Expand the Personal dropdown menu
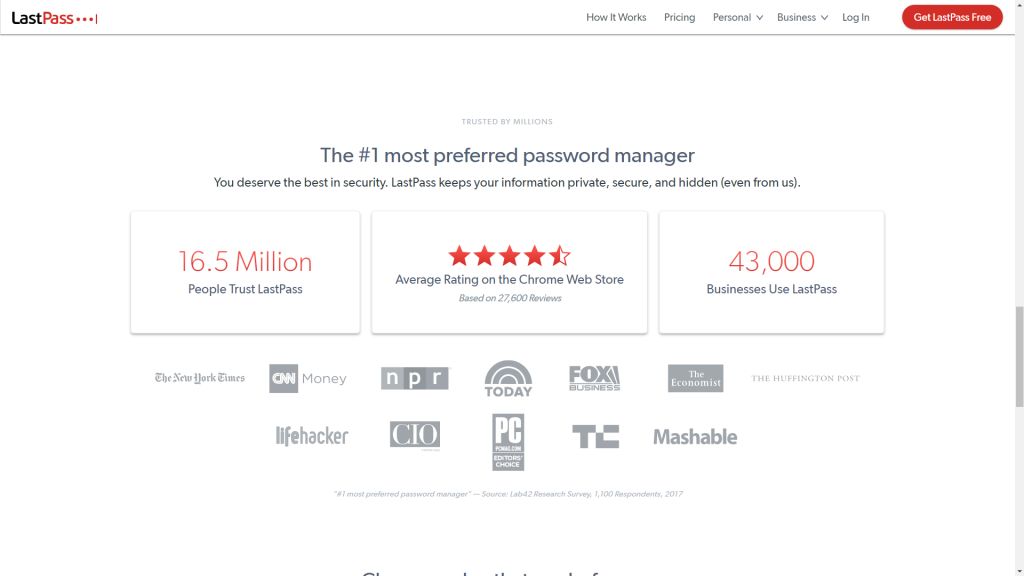This screenshot has width=1024, height=576. pos(738,18)
